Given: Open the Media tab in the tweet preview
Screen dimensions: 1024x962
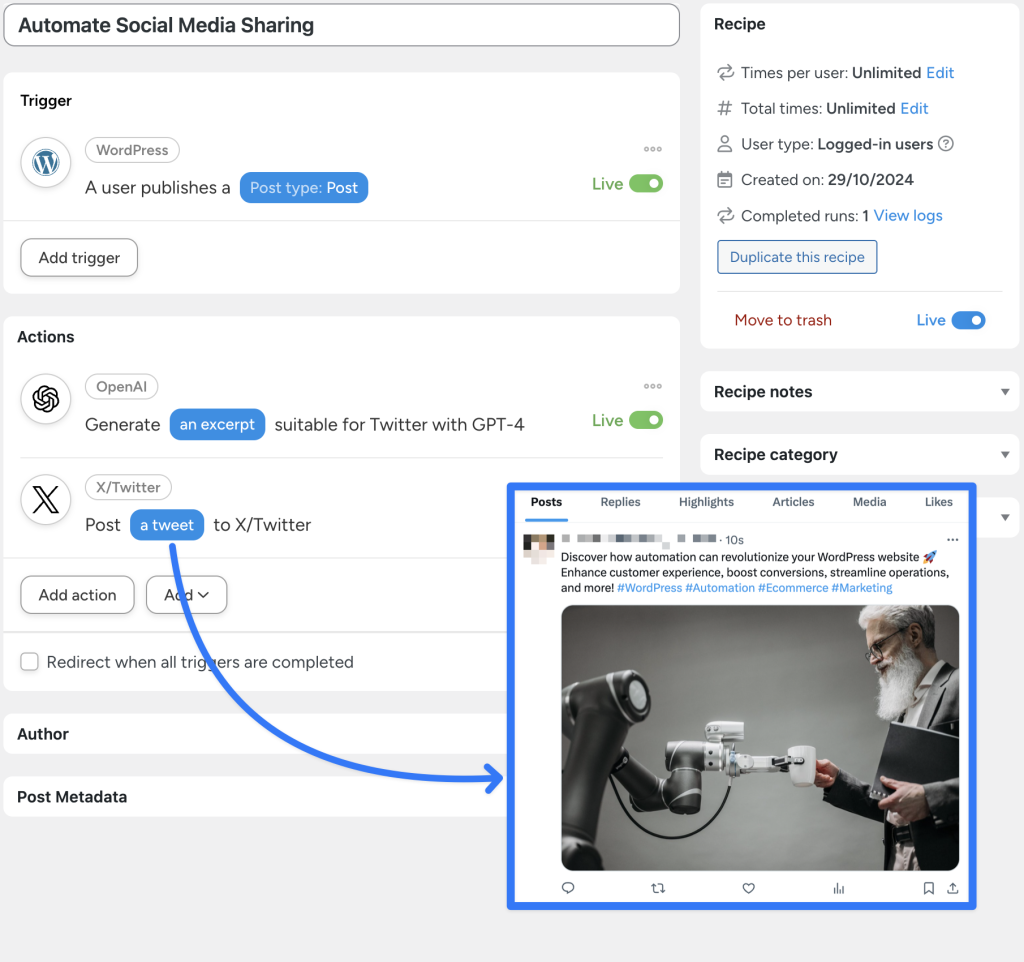Looking at the screenshot, I should pyautogui.click(x=869, y=502).
